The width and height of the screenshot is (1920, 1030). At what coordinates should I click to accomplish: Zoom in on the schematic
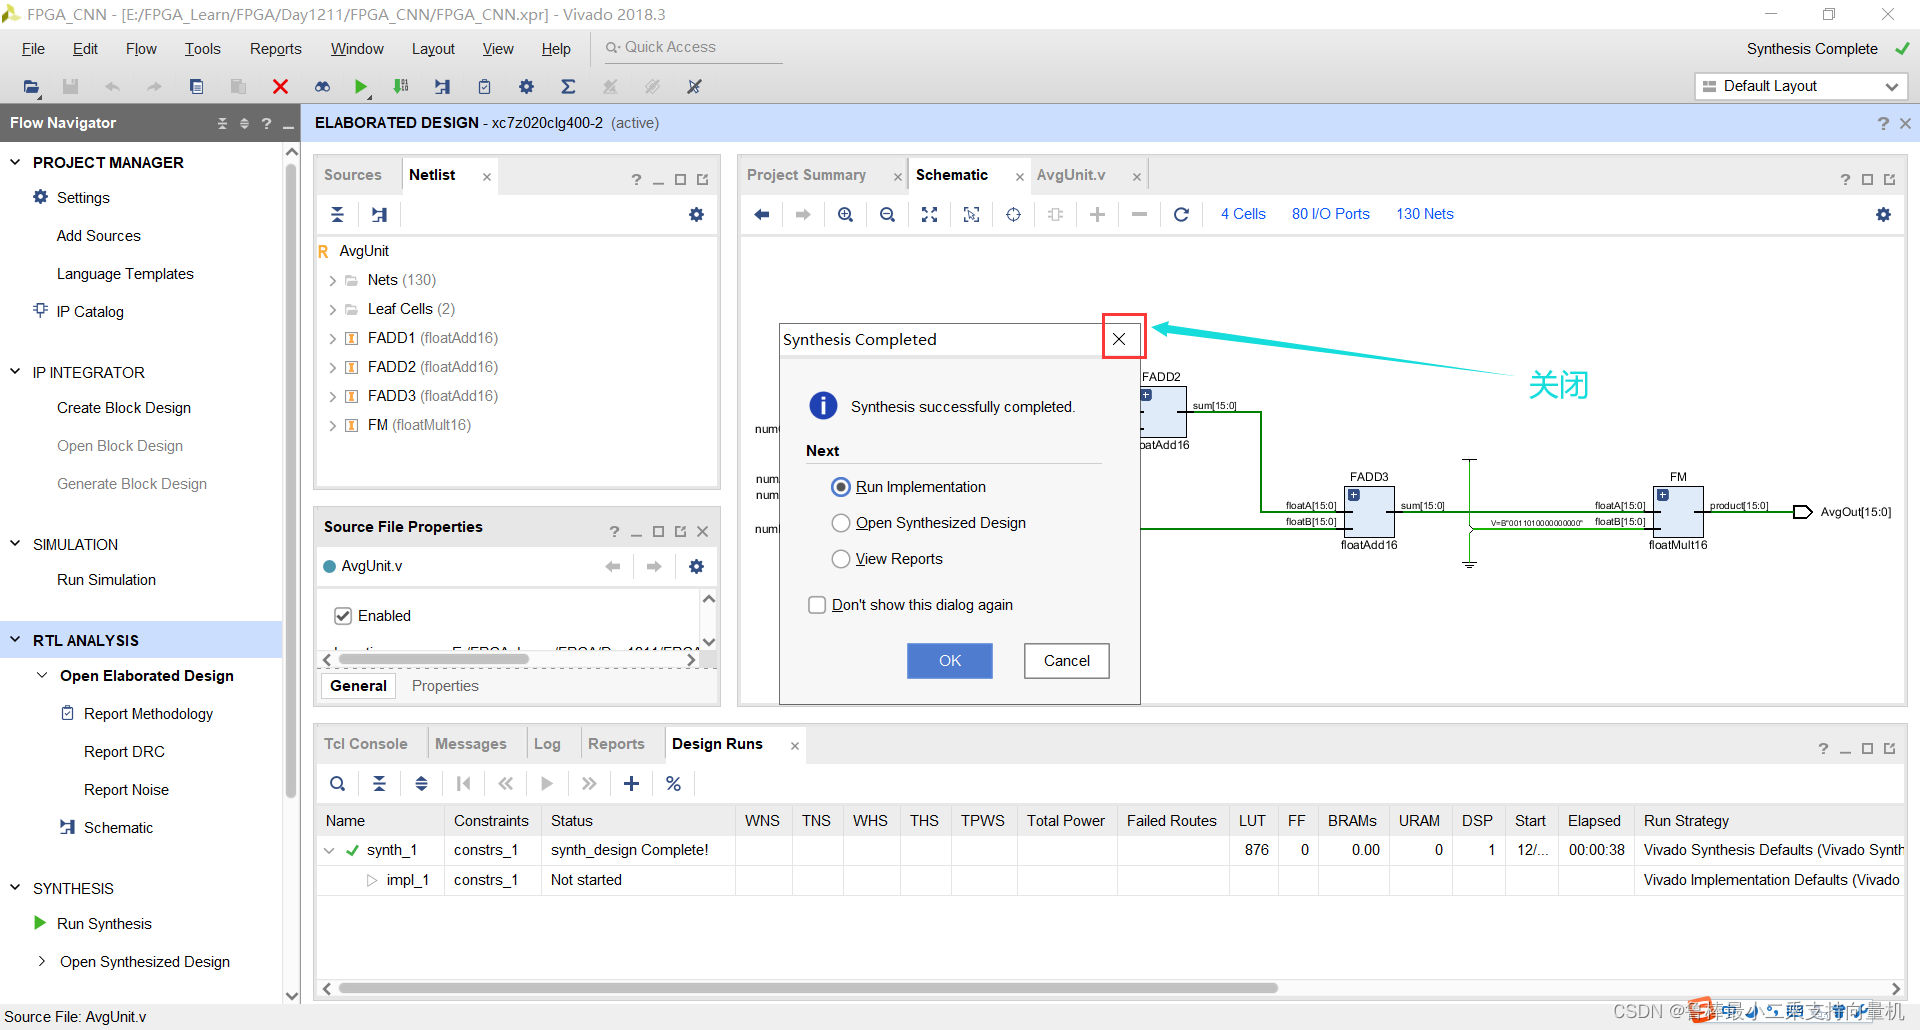845,214
